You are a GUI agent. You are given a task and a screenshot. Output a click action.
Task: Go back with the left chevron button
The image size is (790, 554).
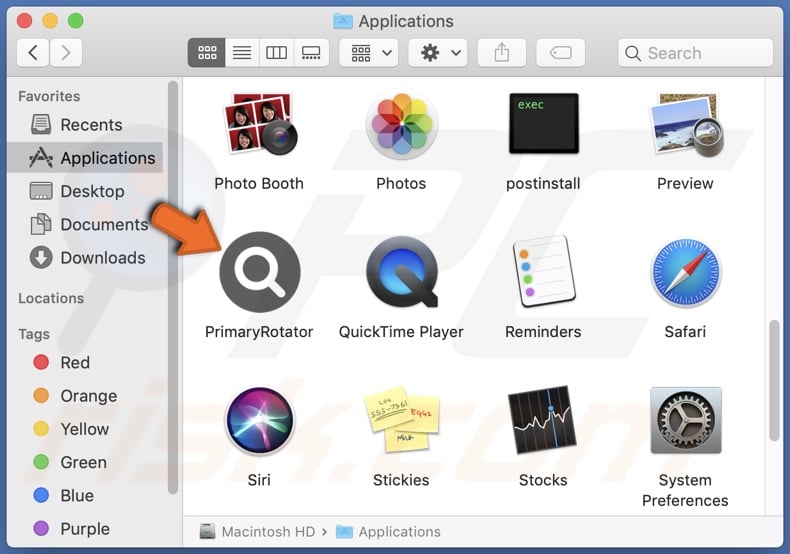click(x=33, y=52)
